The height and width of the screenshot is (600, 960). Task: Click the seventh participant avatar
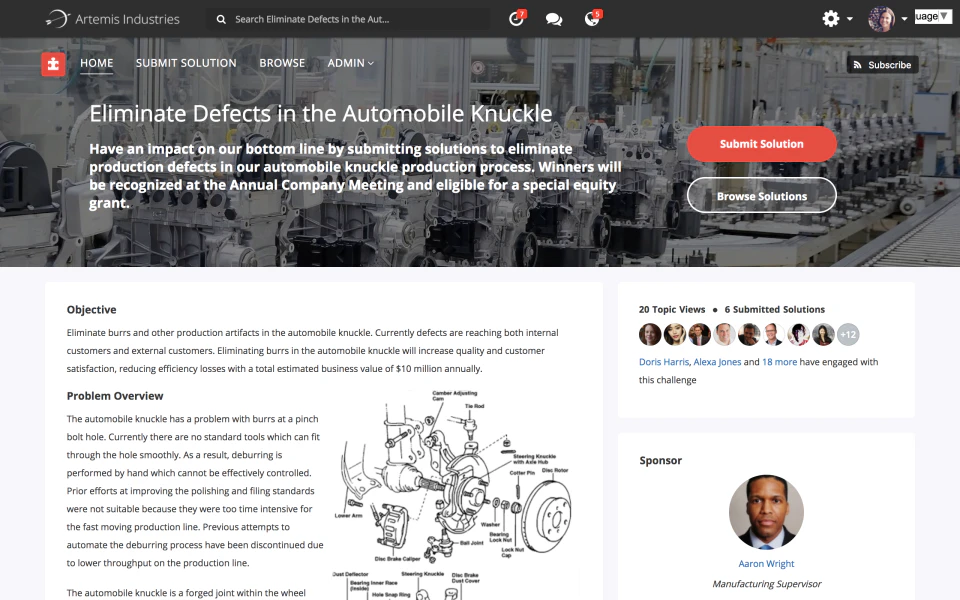798,334
